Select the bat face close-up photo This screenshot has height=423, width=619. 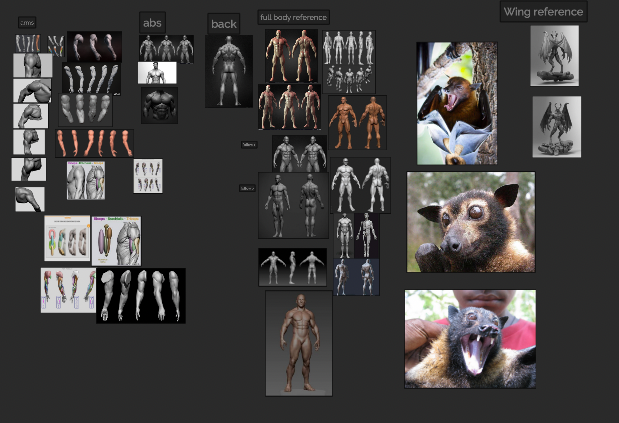(471, 222)
